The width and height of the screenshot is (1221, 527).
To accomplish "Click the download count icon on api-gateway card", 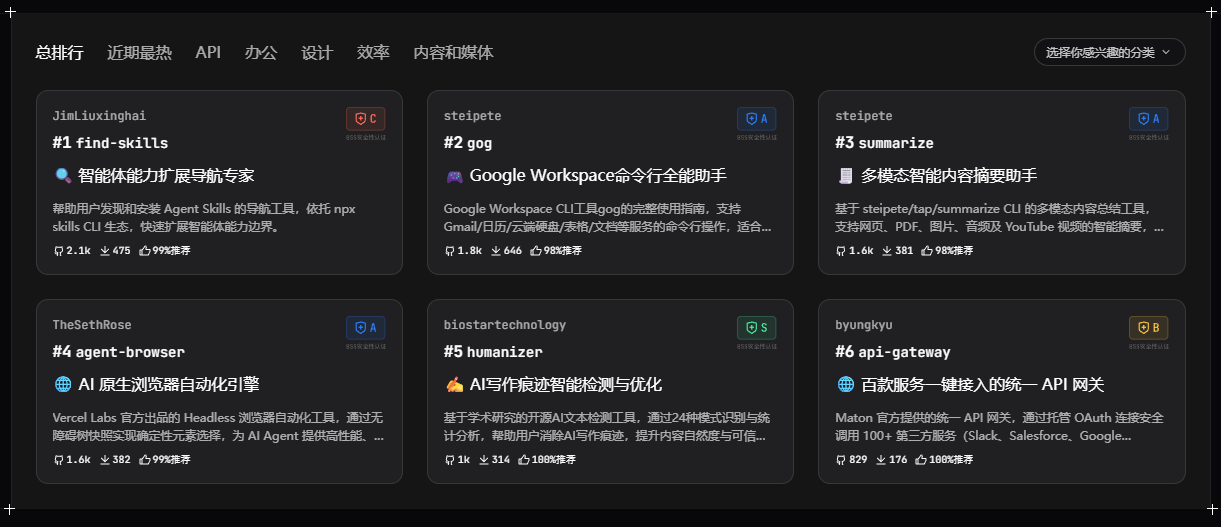I will pyautogui.click(x=881, y=460).
